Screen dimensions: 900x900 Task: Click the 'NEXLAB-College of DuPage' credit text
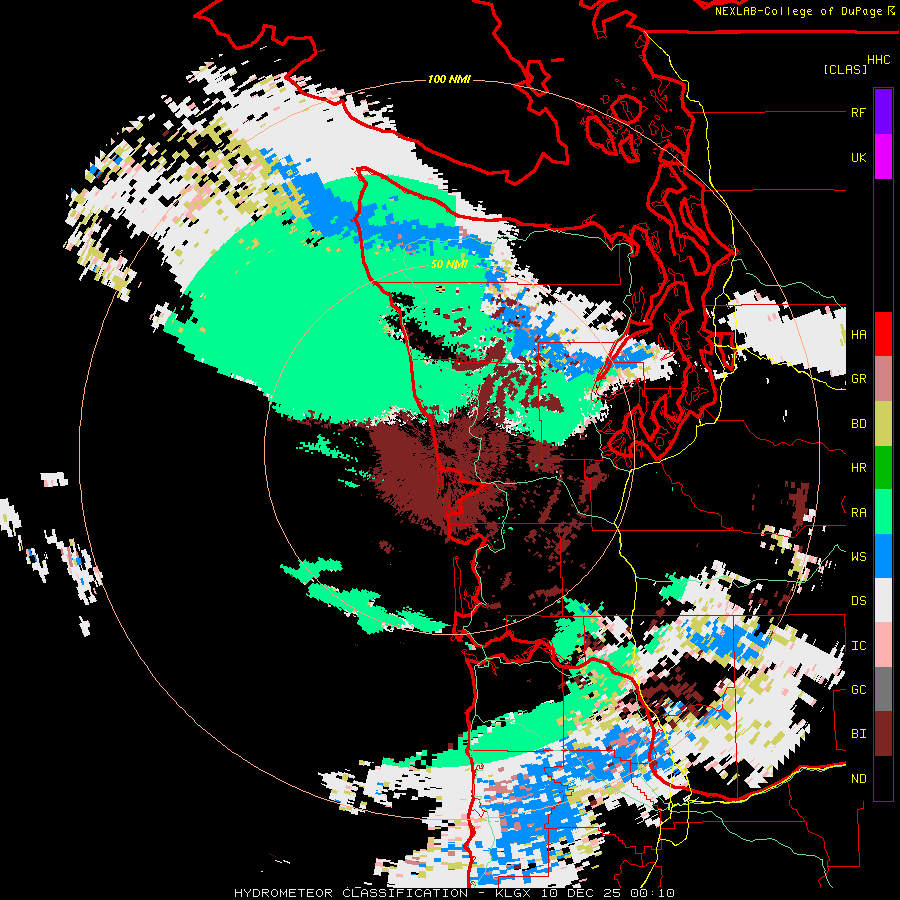[799, 11]
